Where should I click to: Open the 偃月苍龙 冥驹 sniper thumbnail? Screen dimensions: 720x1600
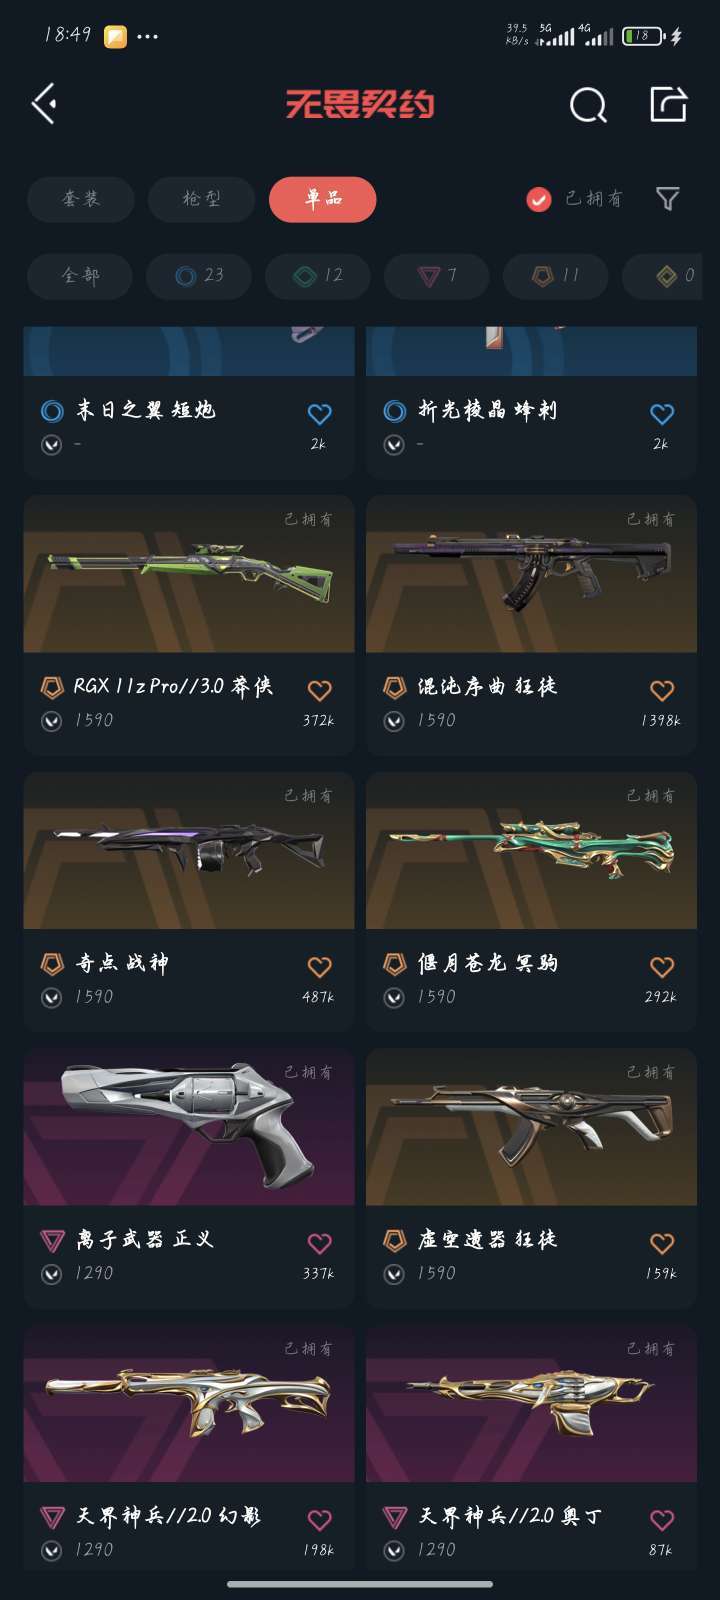(x=531, y=851)
